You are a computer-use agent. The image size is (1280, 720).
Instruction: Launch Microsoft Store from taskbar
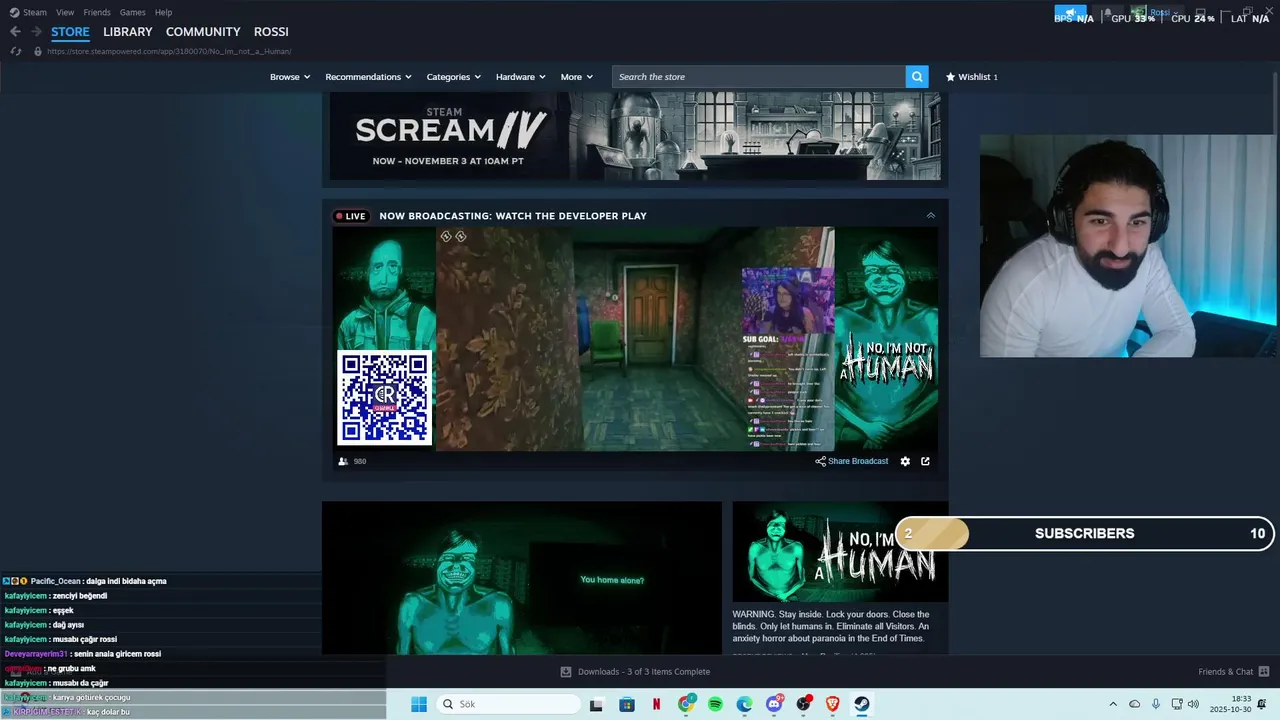tap(627, 704)
